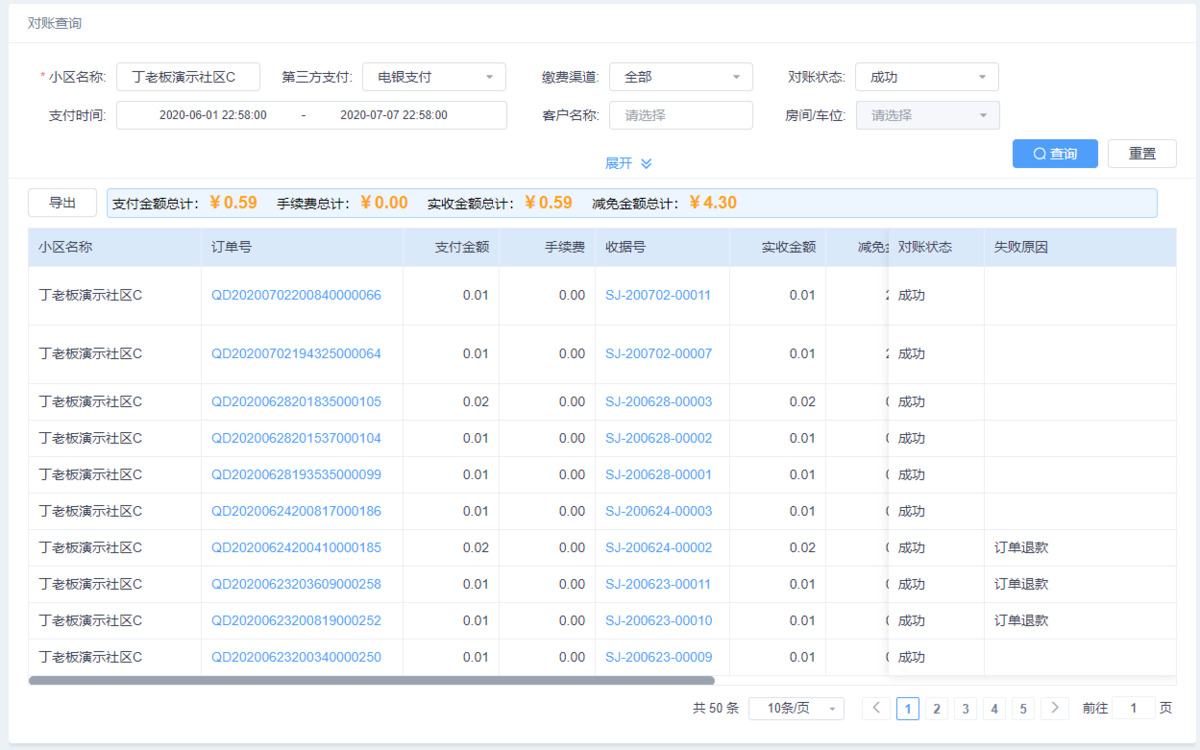Open order QD20200623200819000252

296,621
